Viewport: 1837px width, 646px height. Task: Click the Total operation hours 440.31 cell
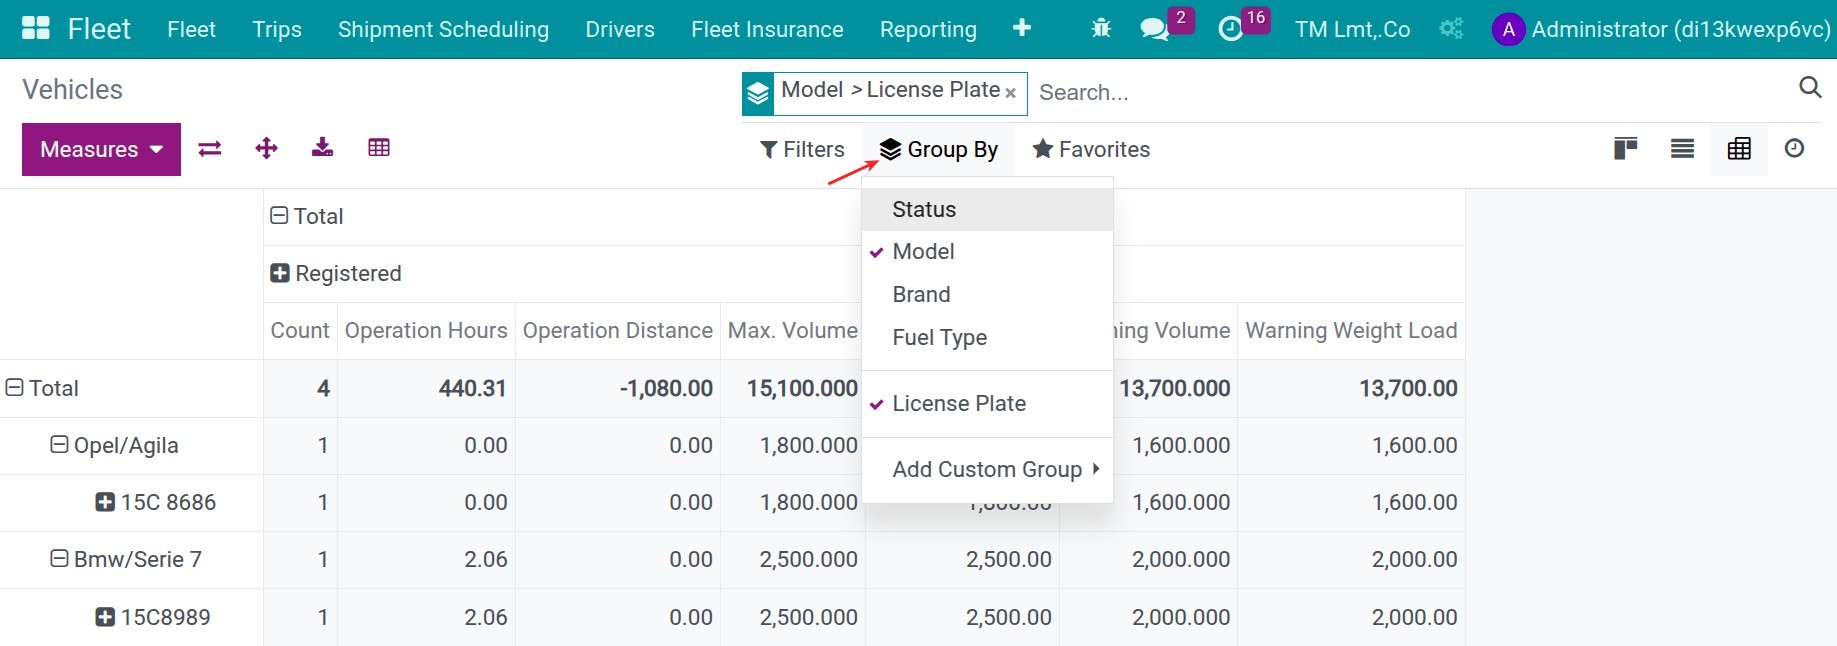pyautogui.click(x=426, y=388)
